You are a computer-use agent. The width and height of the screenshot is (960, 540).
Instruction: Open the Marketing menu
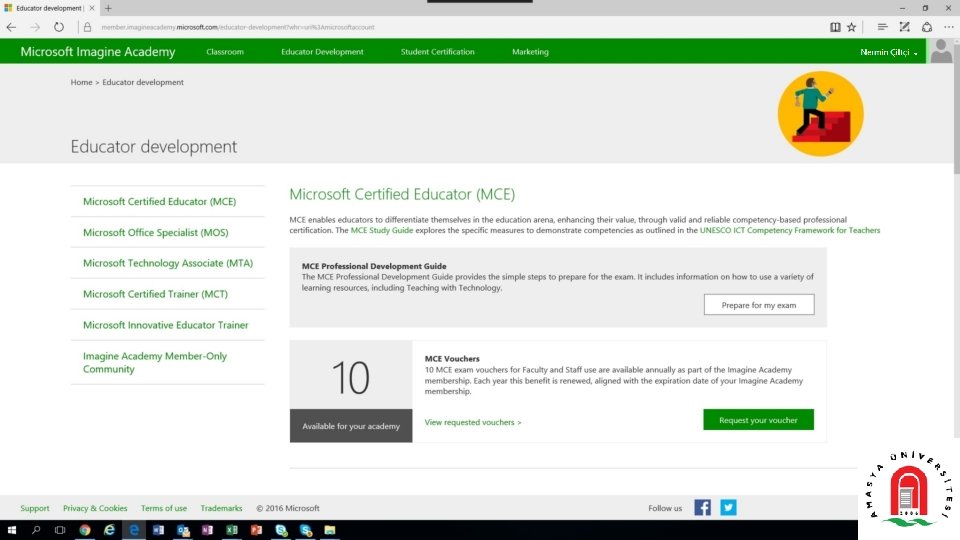530,51
